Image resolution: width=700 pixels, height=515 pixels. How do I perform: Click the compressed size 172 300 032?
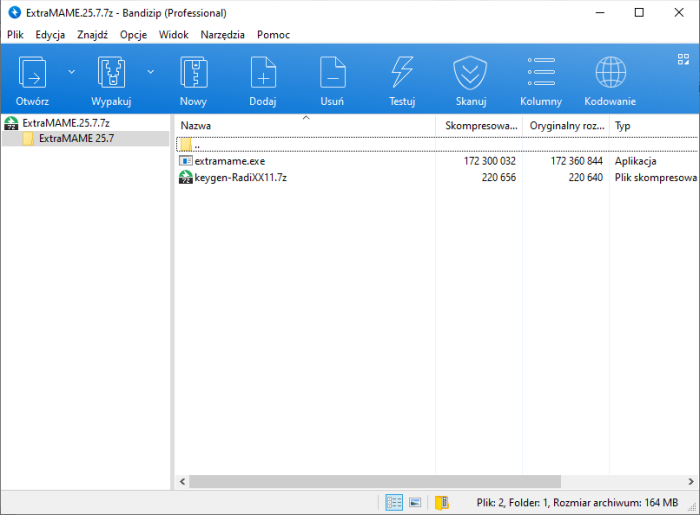point(490,161)
